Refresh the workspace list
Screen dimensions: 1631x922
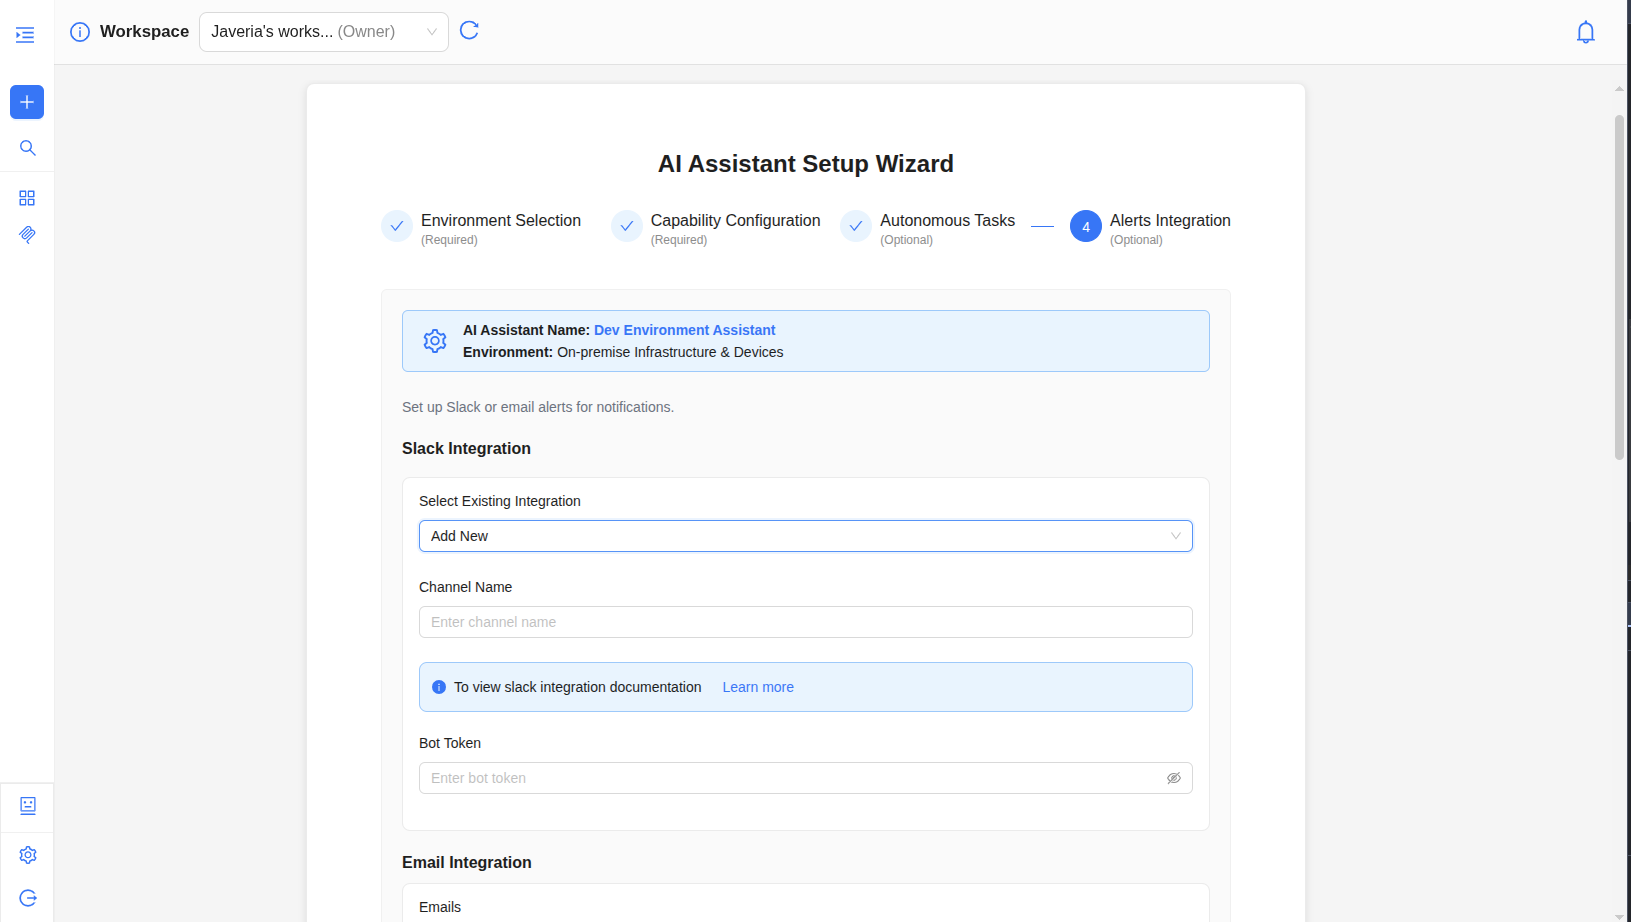tap(469, 31)
